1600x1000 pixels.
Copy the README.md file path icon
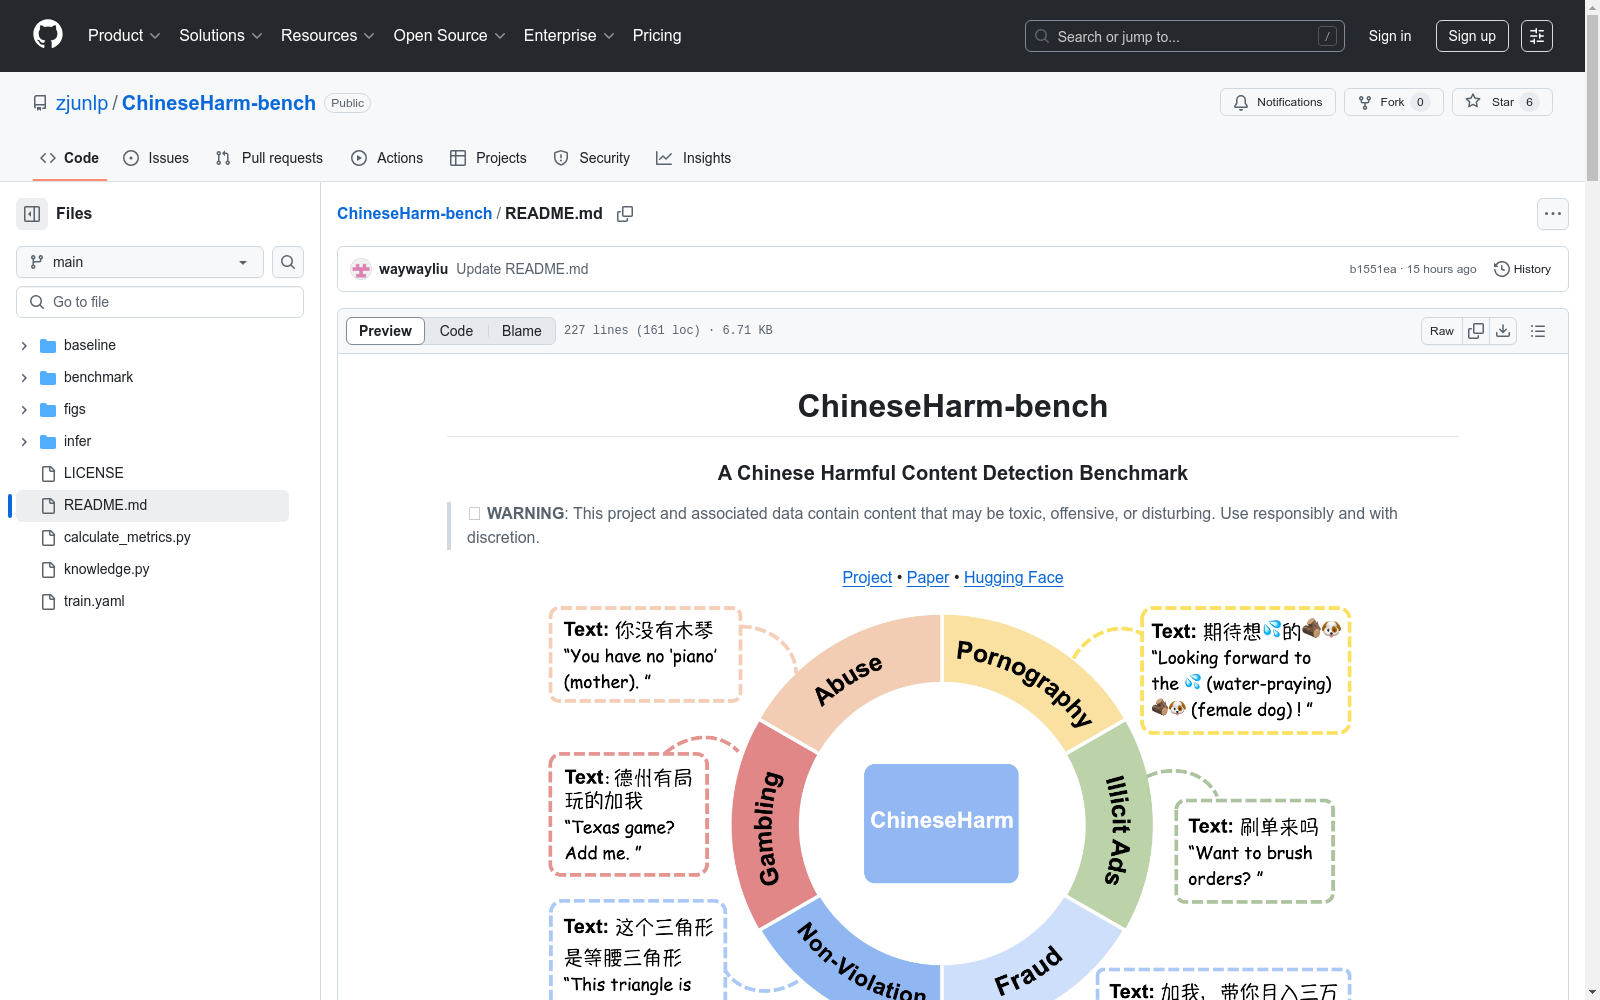coord(625,213)
